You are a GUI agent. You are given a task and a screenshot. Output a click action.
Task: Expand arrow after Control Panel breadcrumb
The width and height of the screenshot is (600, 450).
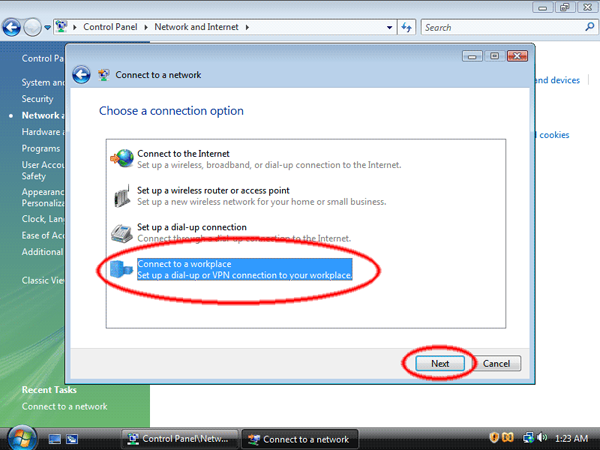point(146,27)
